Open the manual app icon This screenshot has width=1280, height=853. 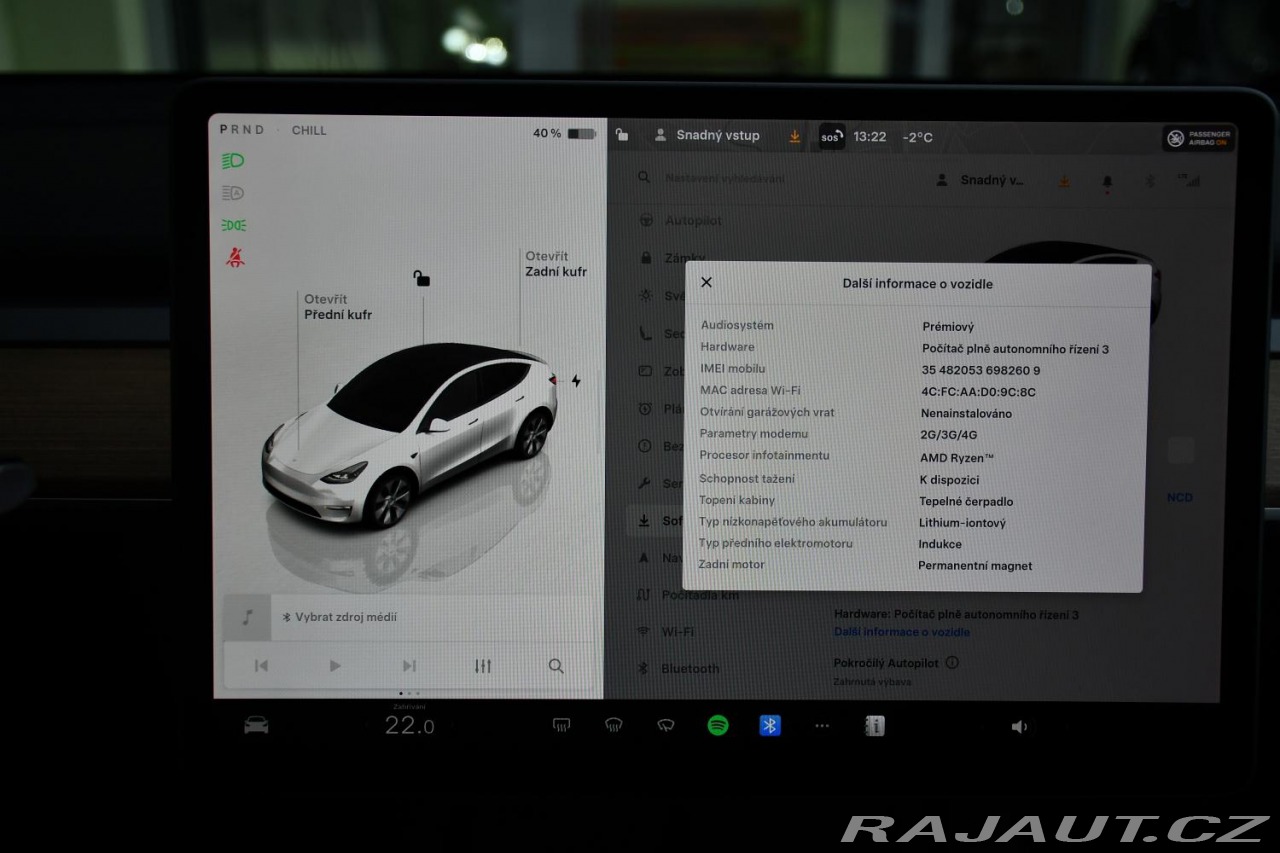click(x=875, y=726)
